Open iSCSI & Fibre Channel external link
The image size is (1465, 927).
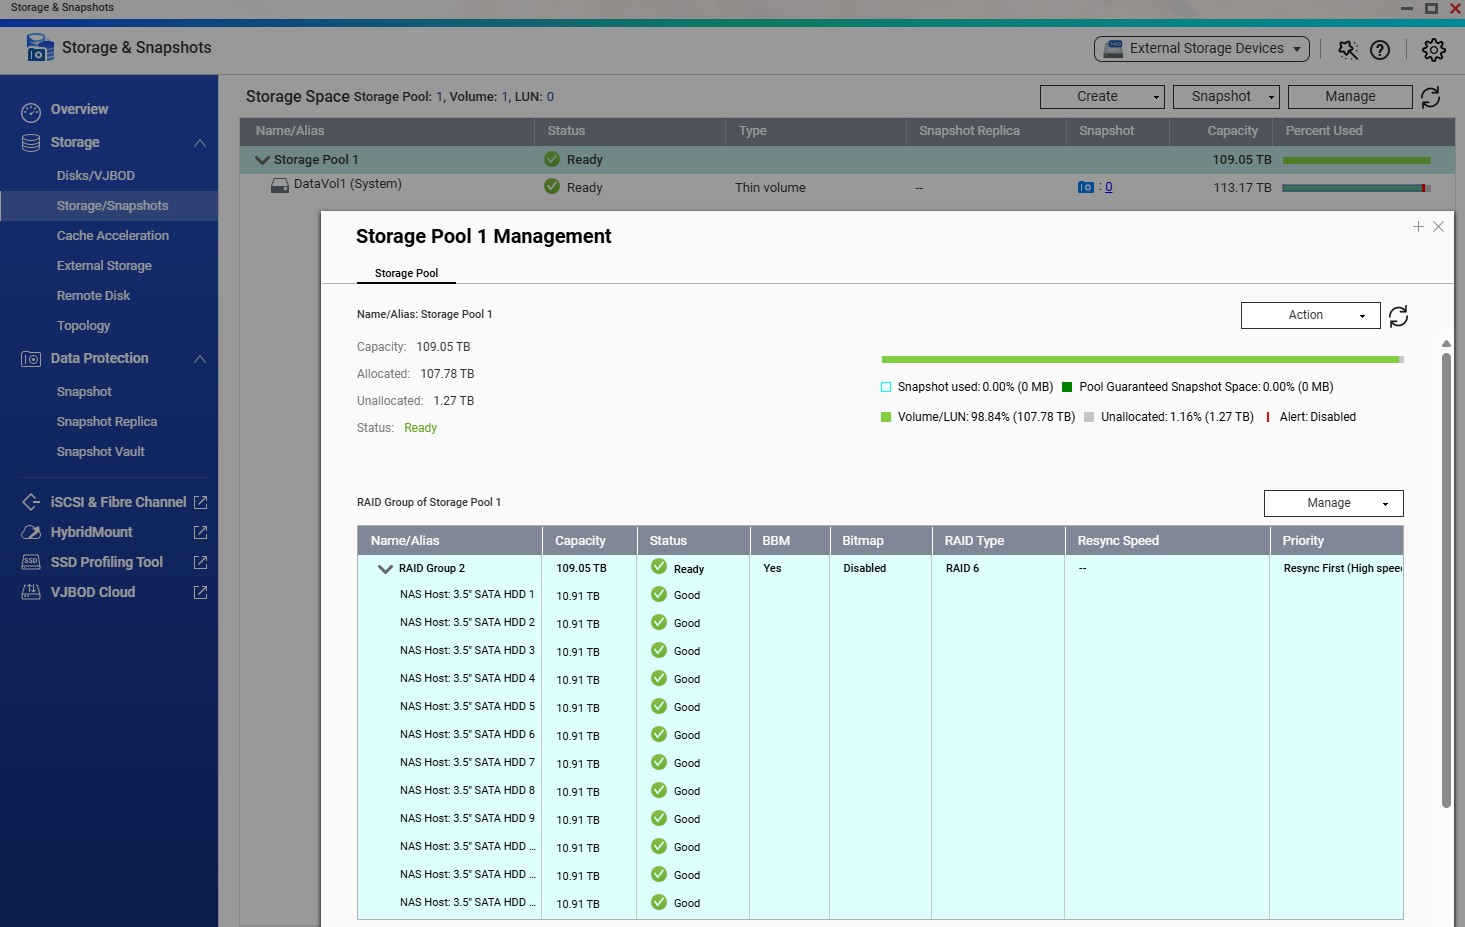coord(200,502)
